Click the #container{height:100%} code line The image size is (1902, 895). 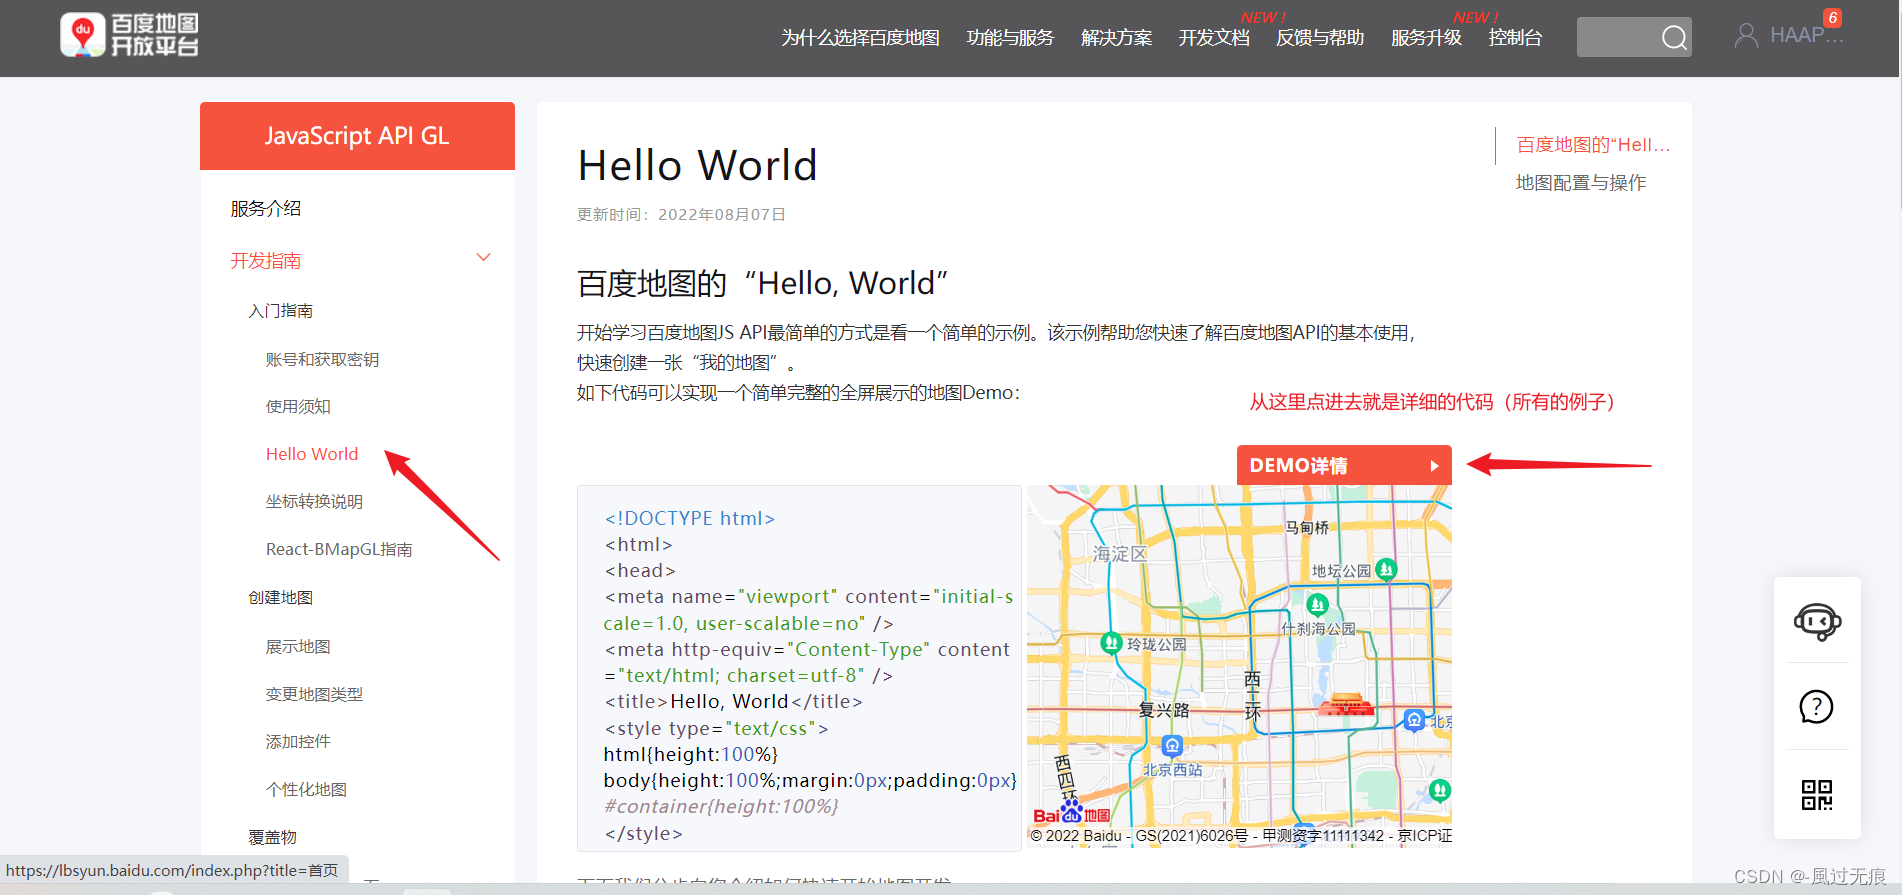pos(721,806)
